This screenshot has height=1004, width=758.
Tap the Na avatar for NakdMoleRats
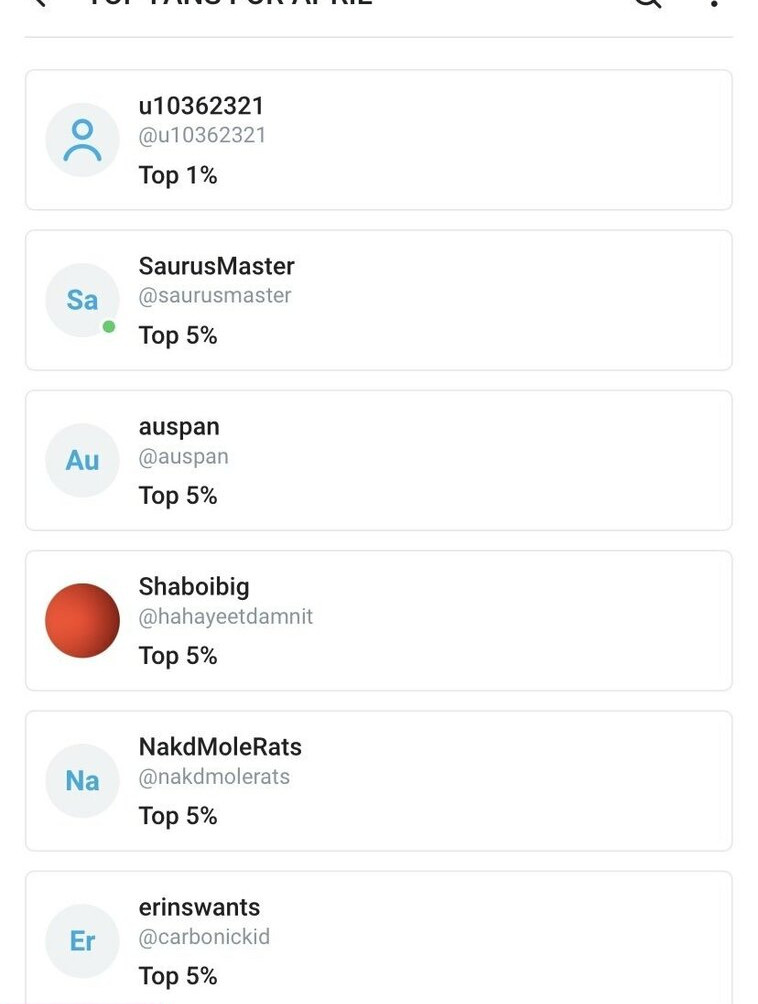tap(82, 781)
